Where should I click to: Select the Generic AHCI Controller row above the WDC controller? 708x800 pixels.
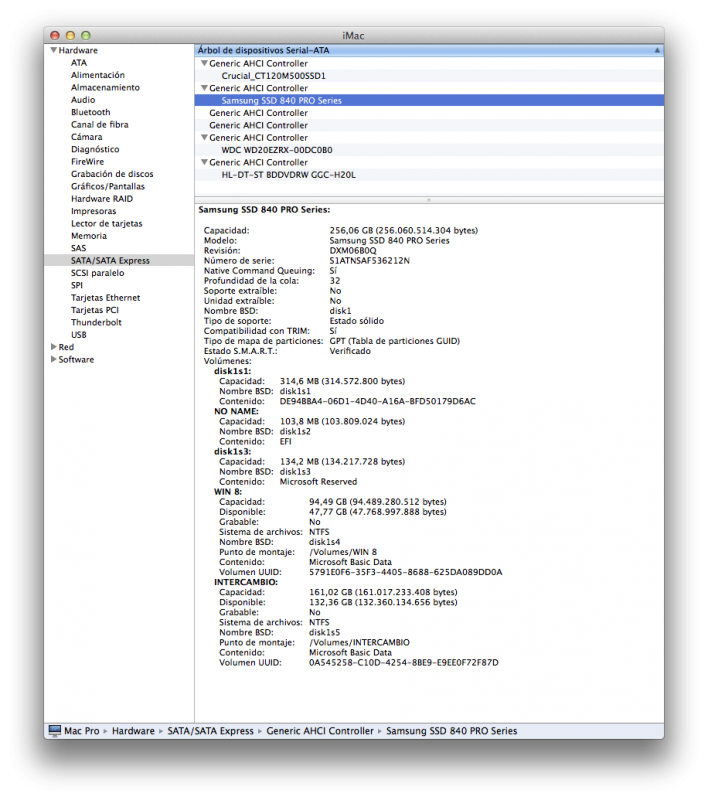(x=429, y=125)
